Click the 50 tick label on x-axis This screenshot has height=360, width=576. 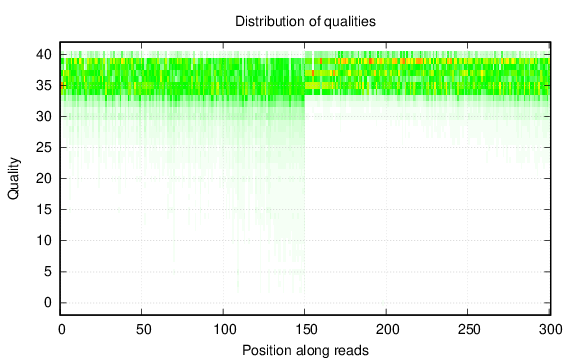pyautogui.click(x=143, y=330)
